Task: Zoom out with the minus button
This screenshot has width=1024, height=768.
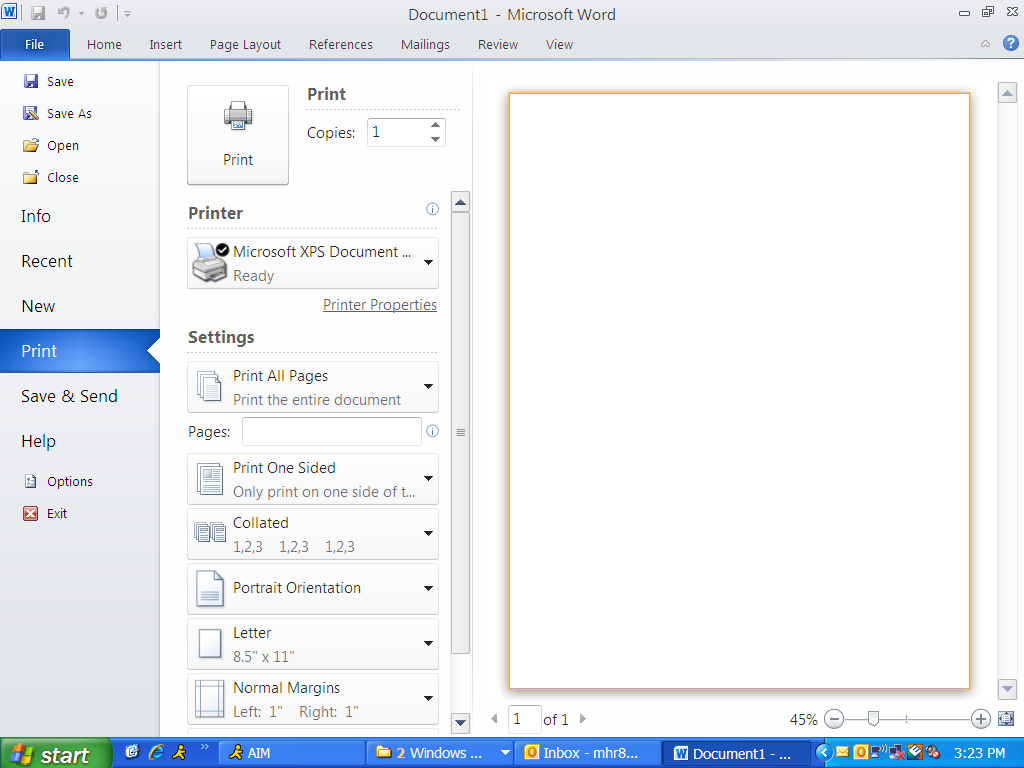Action: pos(834,719)
